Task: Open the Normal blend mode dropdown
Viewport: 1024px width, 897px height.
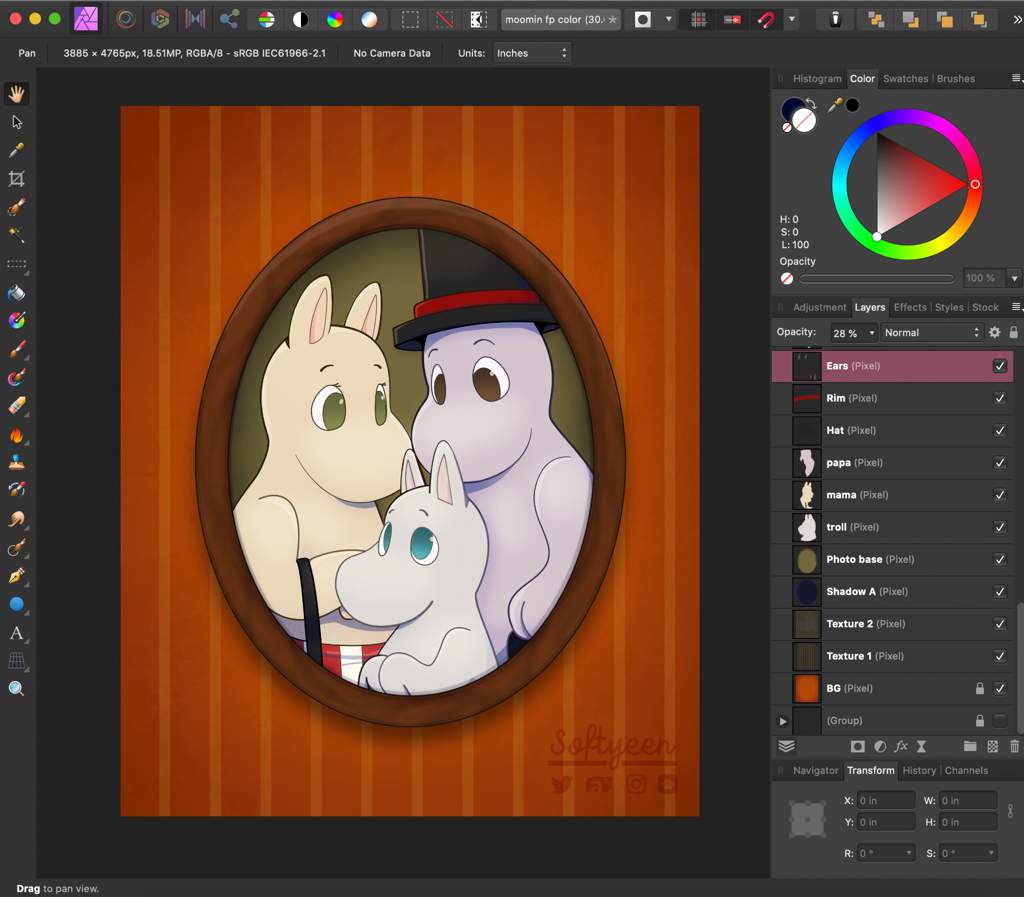Action: point(932,332)
